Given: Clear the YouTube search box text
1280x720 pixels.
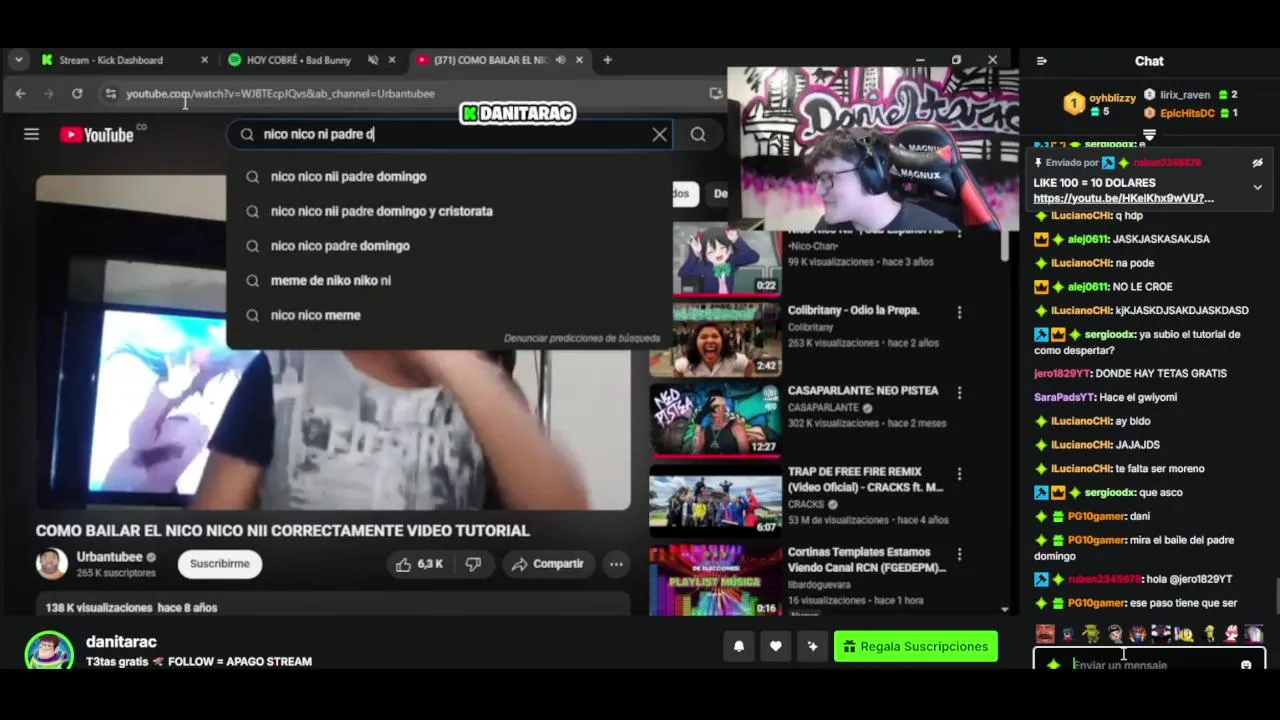Looking at the screenshot, I should (x=660, y=134).
